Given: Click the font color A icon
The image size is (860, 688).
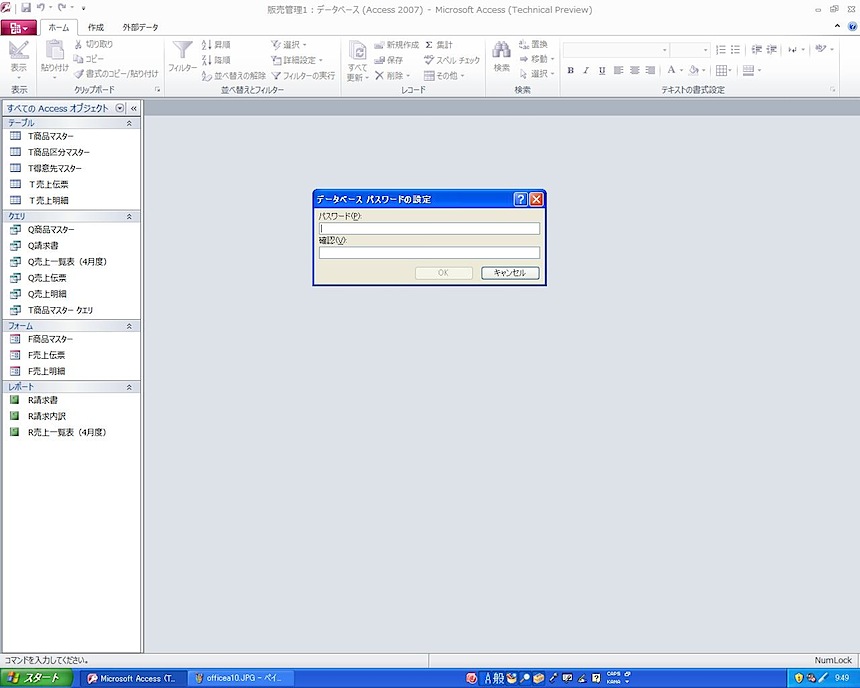Looking at the screenshot, I should (671, 70).
